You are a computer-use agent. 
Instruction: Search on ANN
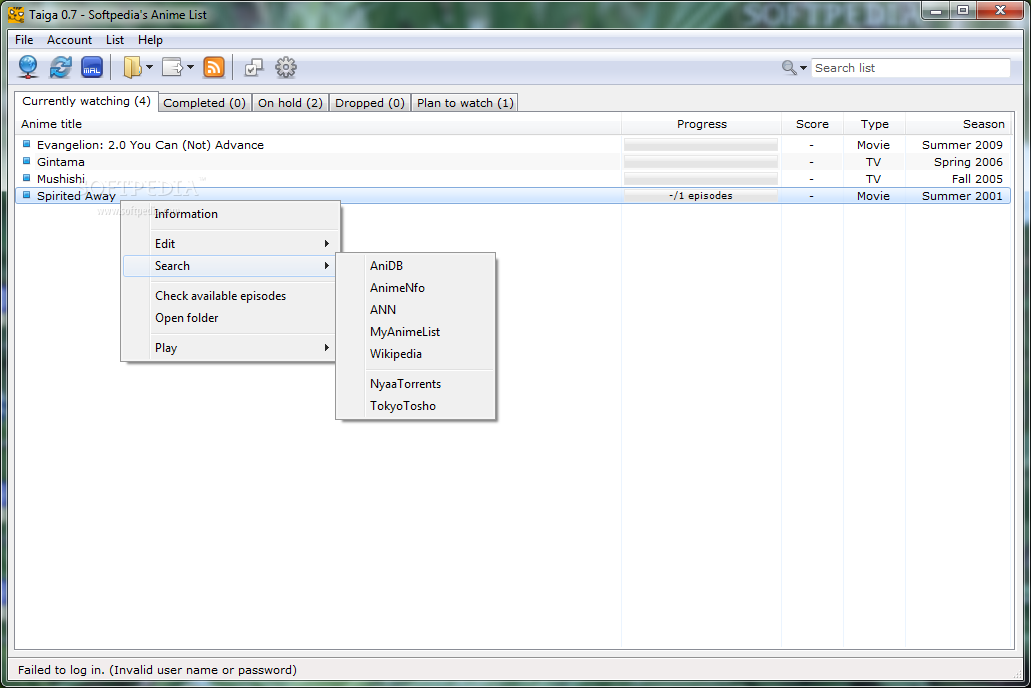pyautogui.click(x=416, y=310)
